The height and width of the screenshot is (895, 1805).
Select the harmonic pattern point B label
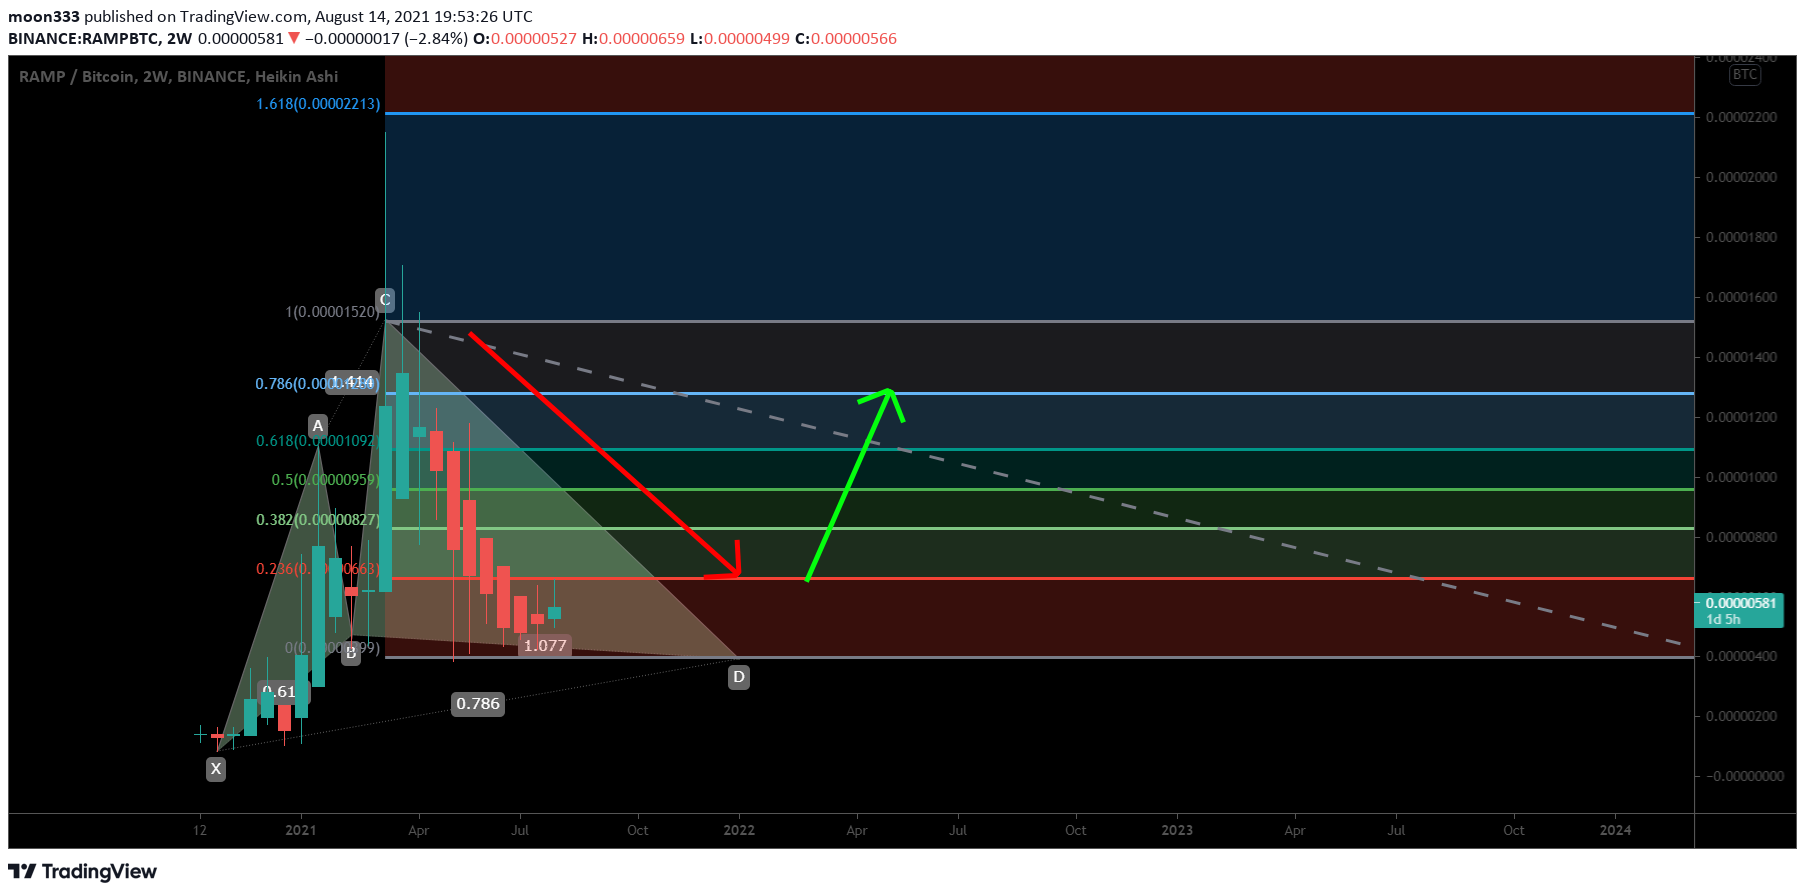click(351, 653)
